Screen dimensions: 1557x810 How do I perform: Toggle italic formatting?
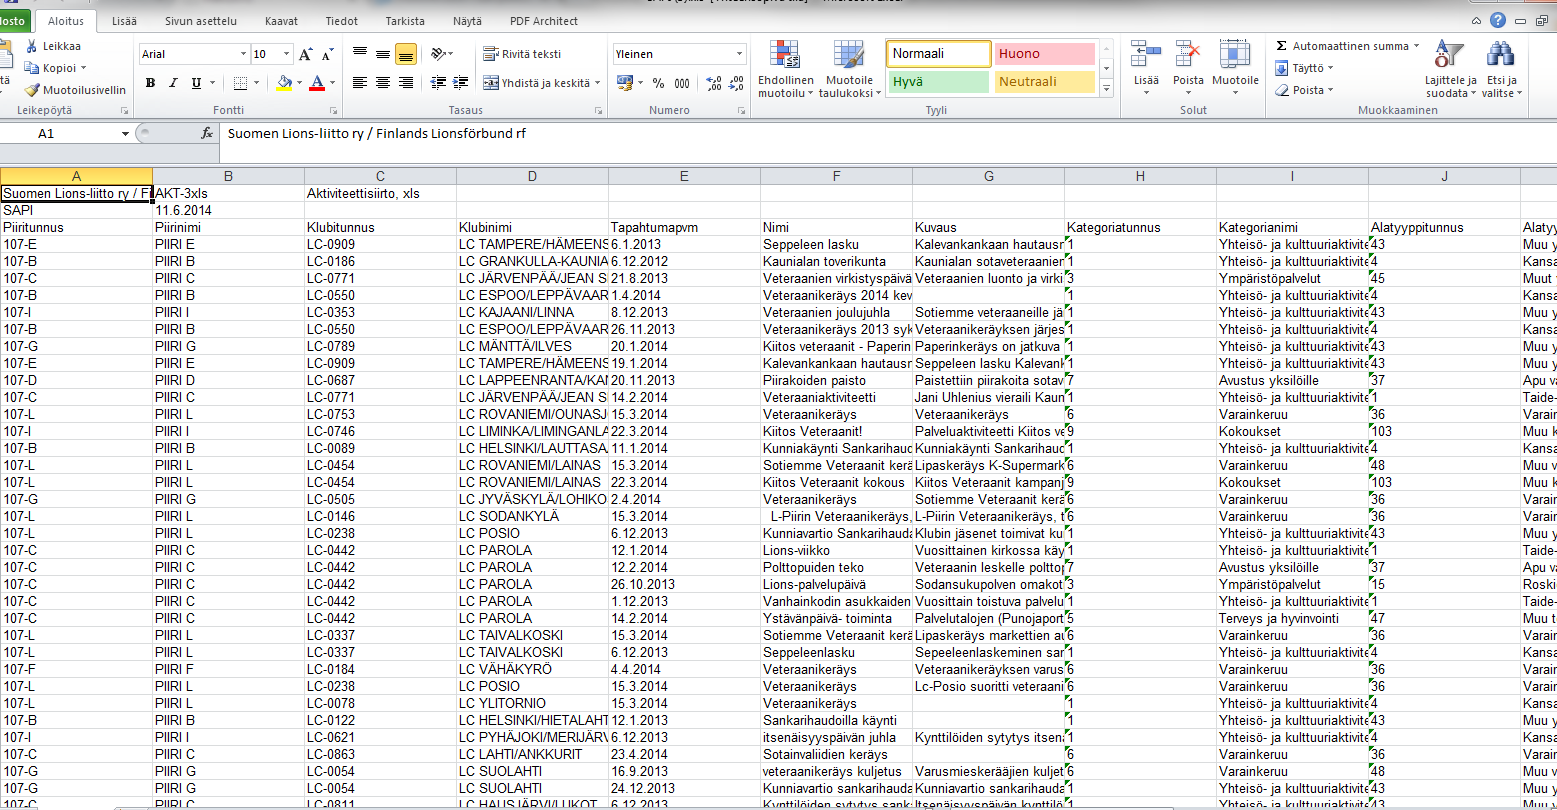pyautogui.click(x=173, y=83)
